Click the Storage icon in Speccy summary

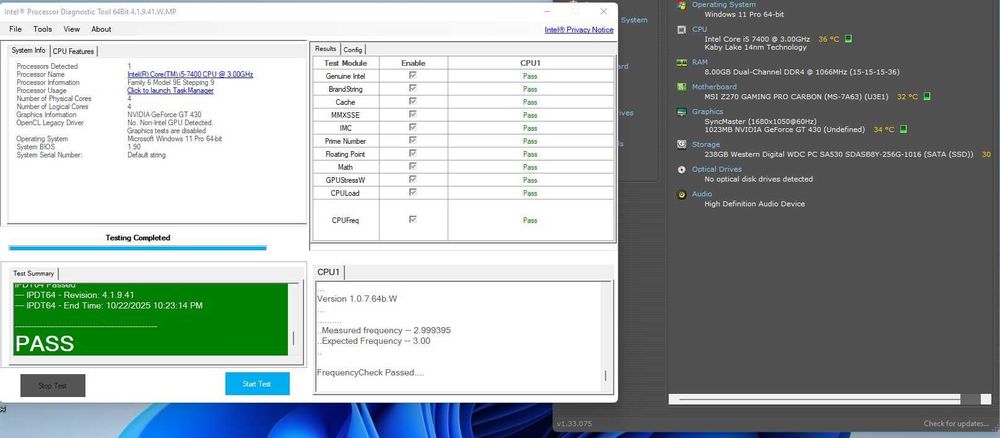[681, 145]
